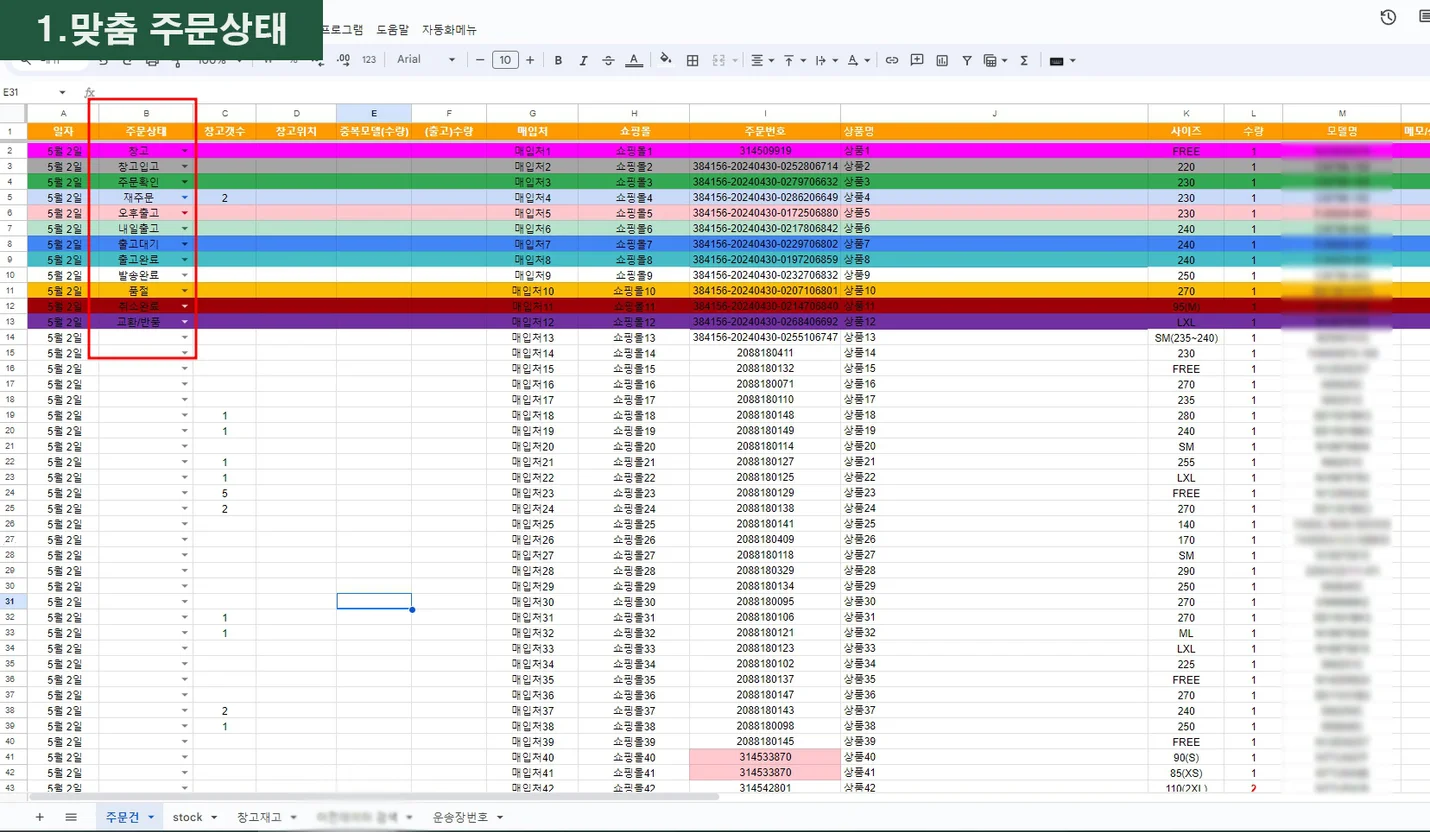1430x832 pixels.
Task: Open order status dropdown showing 주문확인
Action: pyautogui.click(x=185, y=182)
